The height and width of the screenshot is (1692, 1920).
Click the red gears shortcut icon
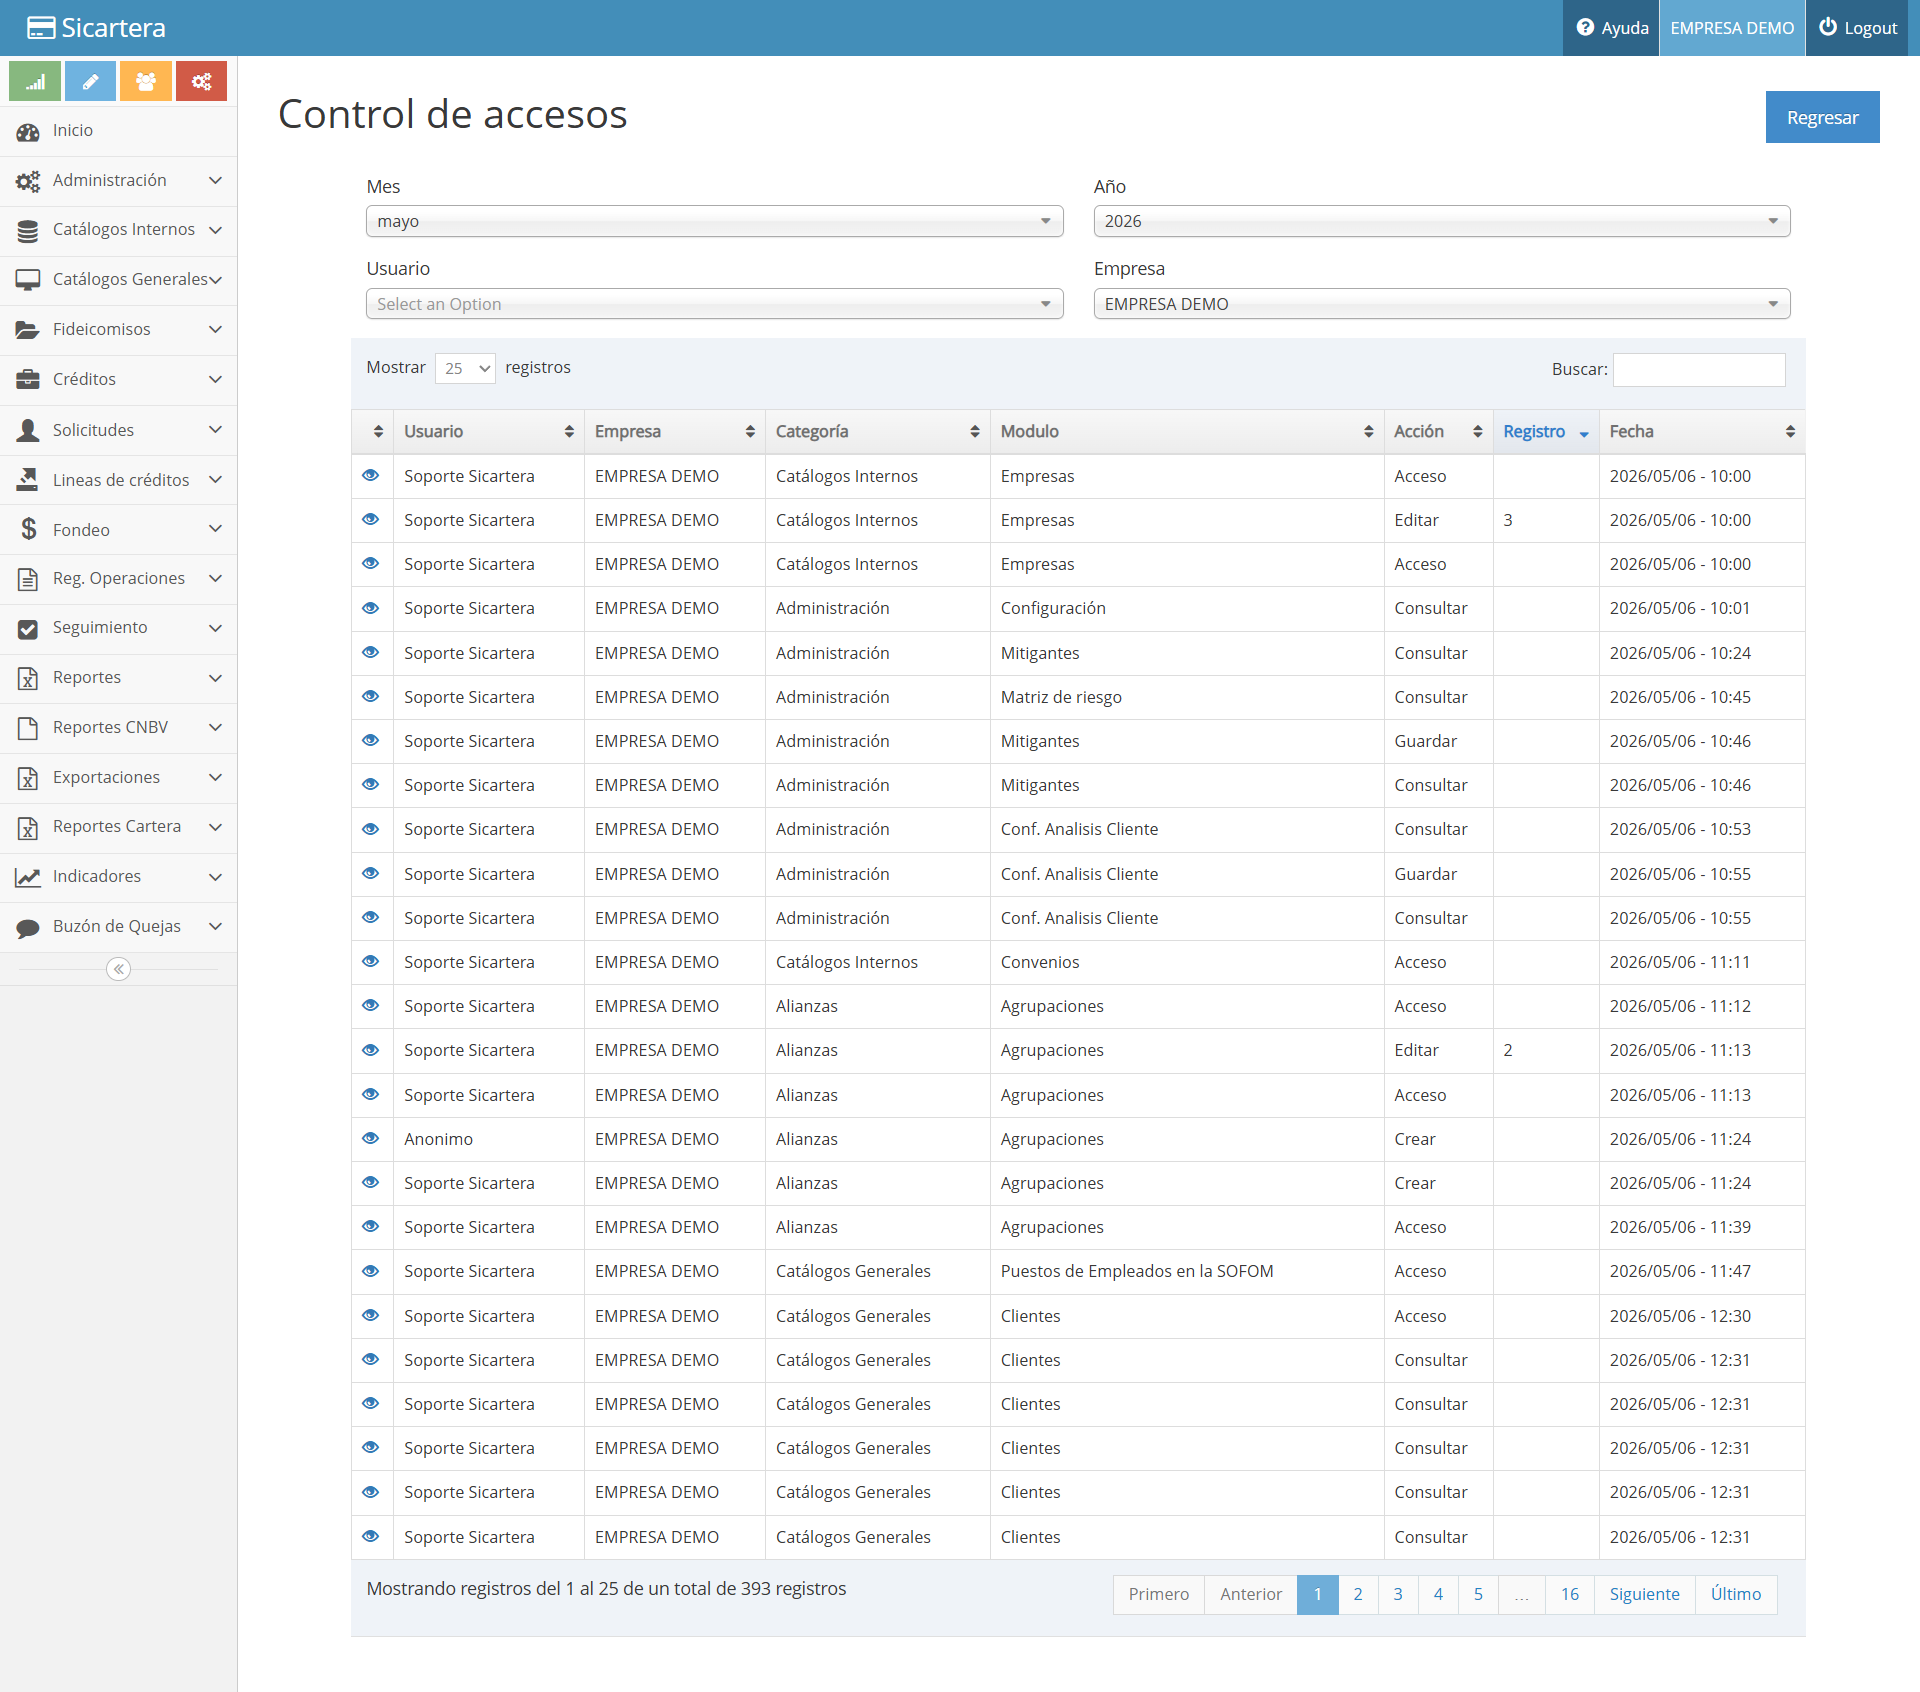(x=201, y=82)
